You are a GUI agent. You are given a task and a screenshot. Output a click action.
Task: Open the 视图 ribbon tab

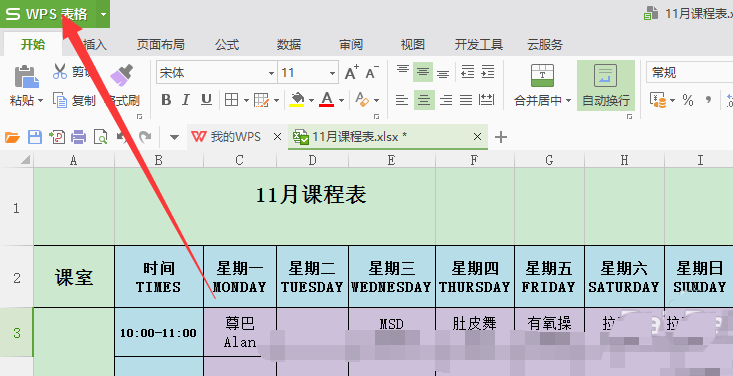(413, 44)
